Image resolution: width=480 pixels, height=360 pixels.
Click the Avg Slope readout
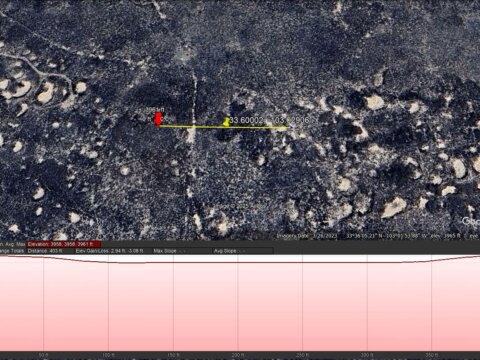[x=229, y=251]
